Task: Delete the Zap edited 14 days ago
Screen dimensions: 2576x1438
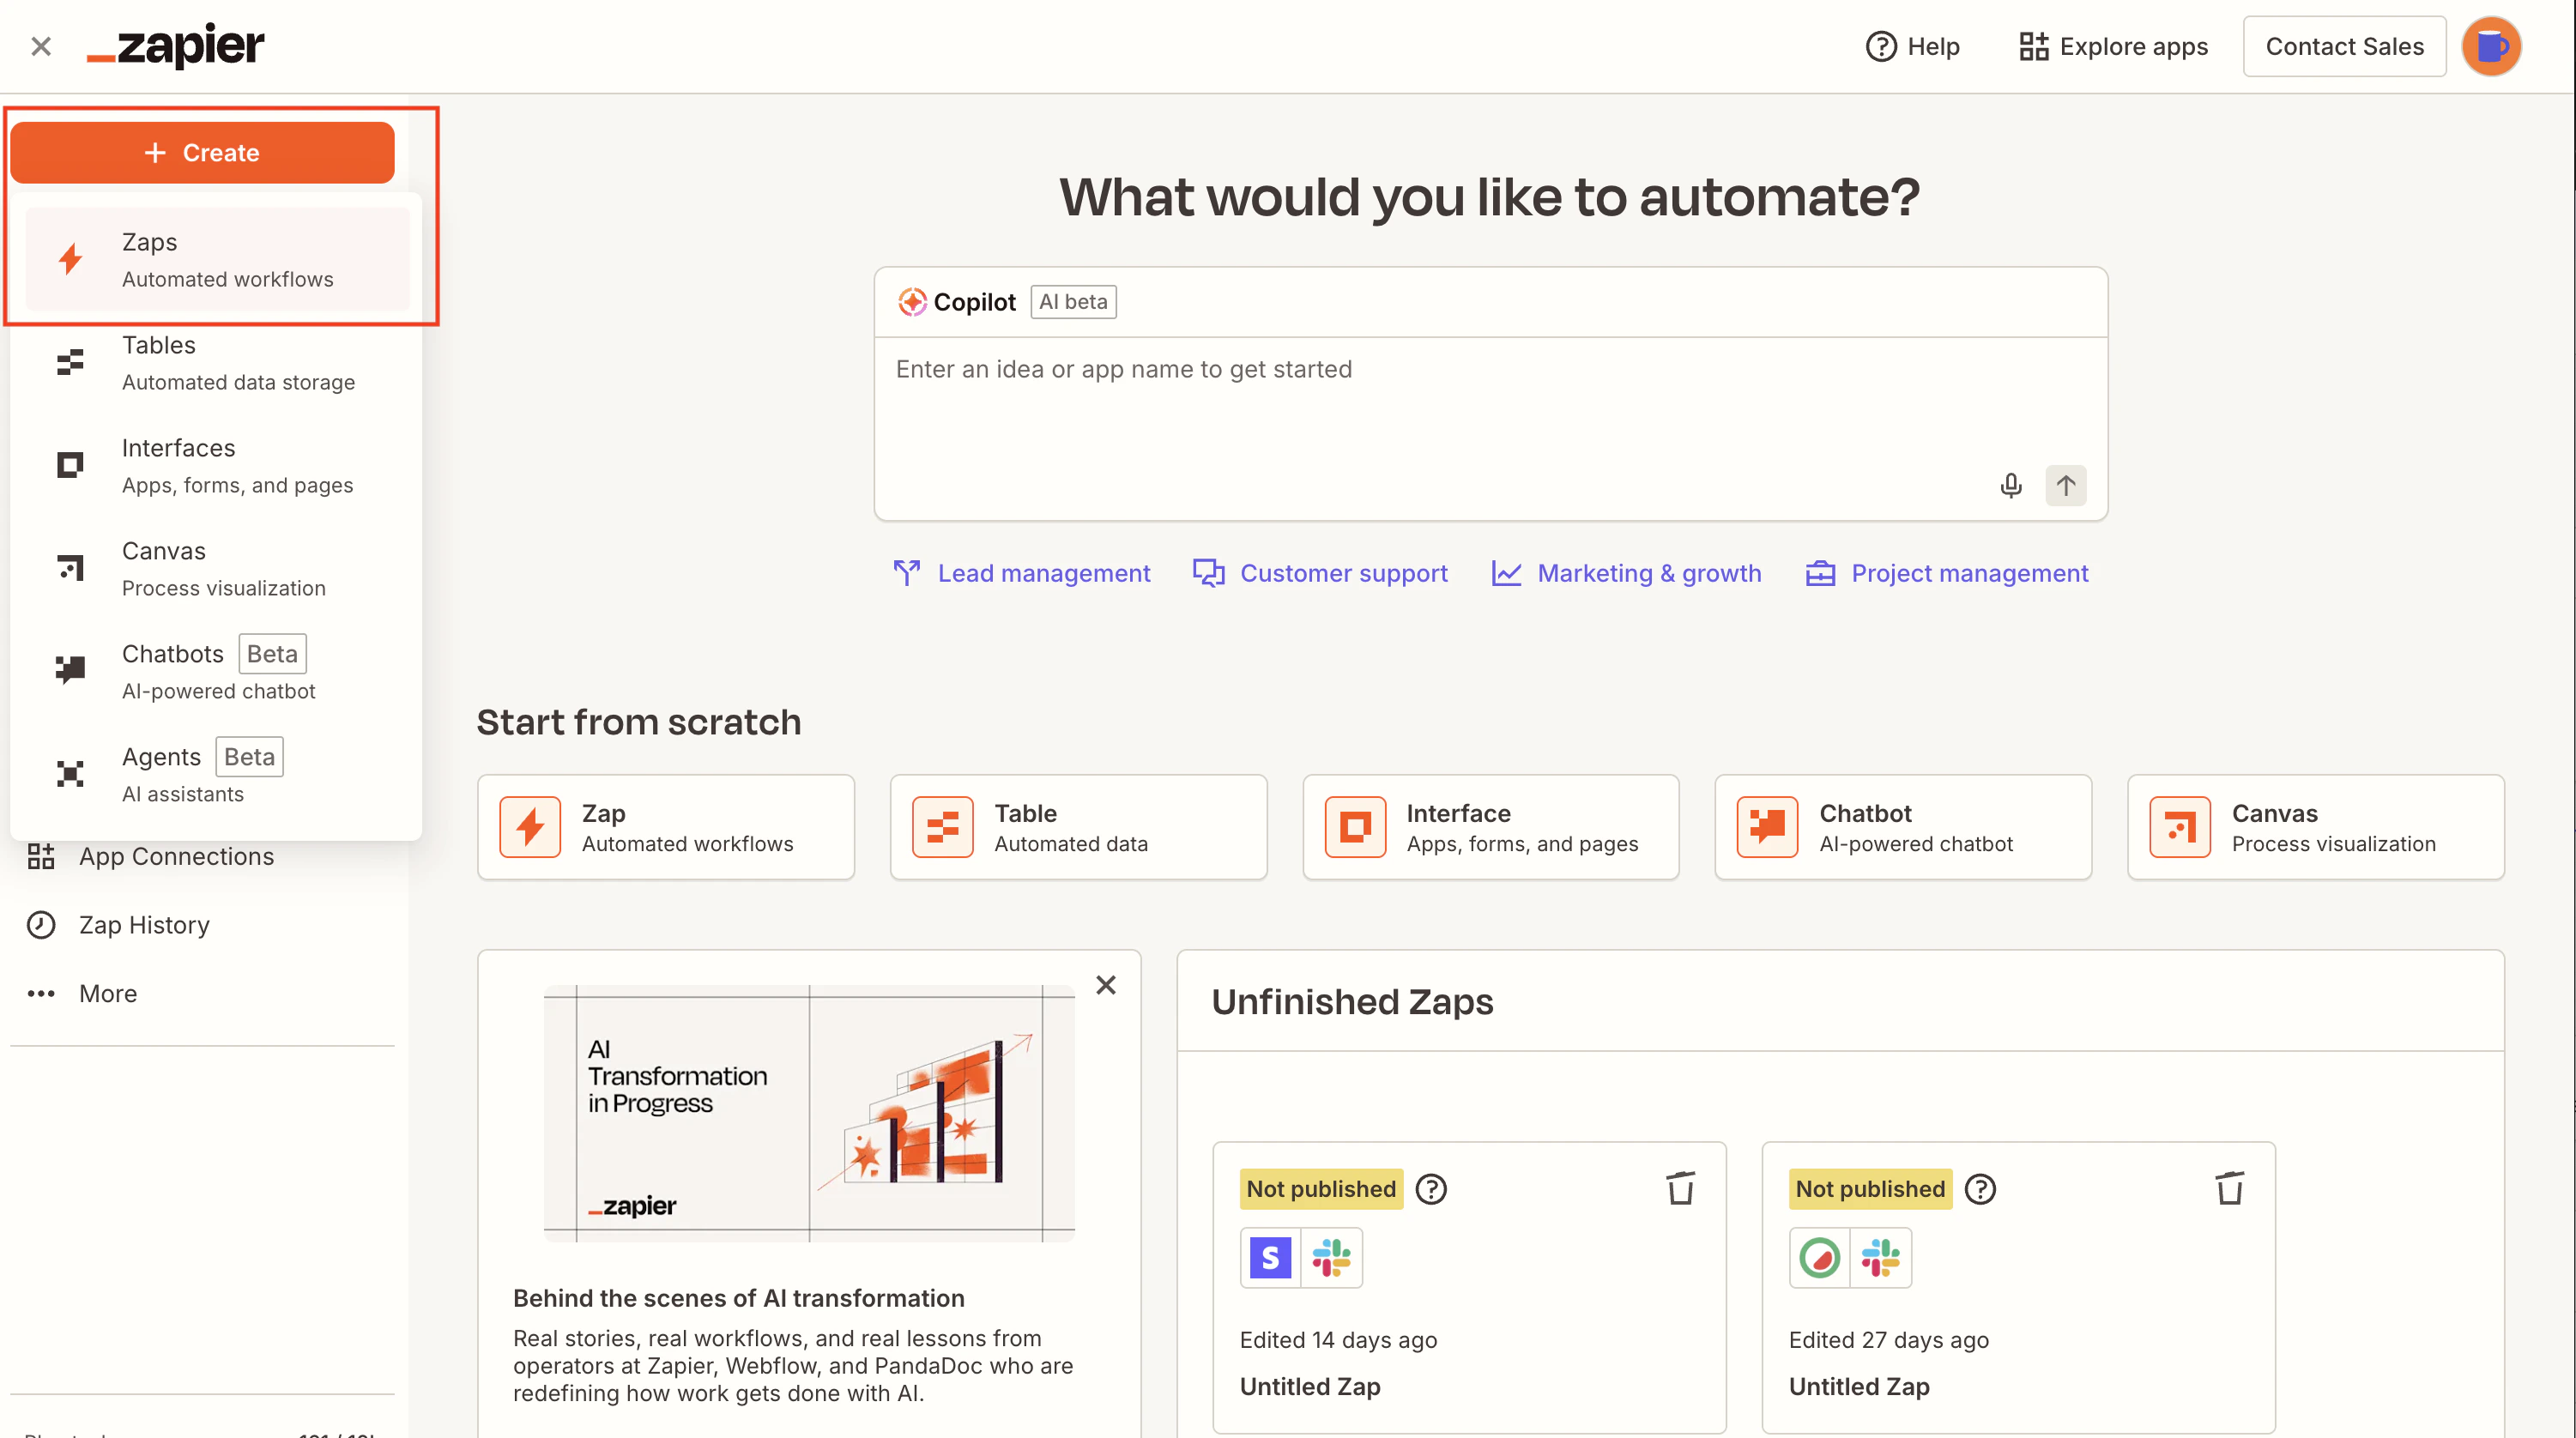Action: coord(1680,1188)
